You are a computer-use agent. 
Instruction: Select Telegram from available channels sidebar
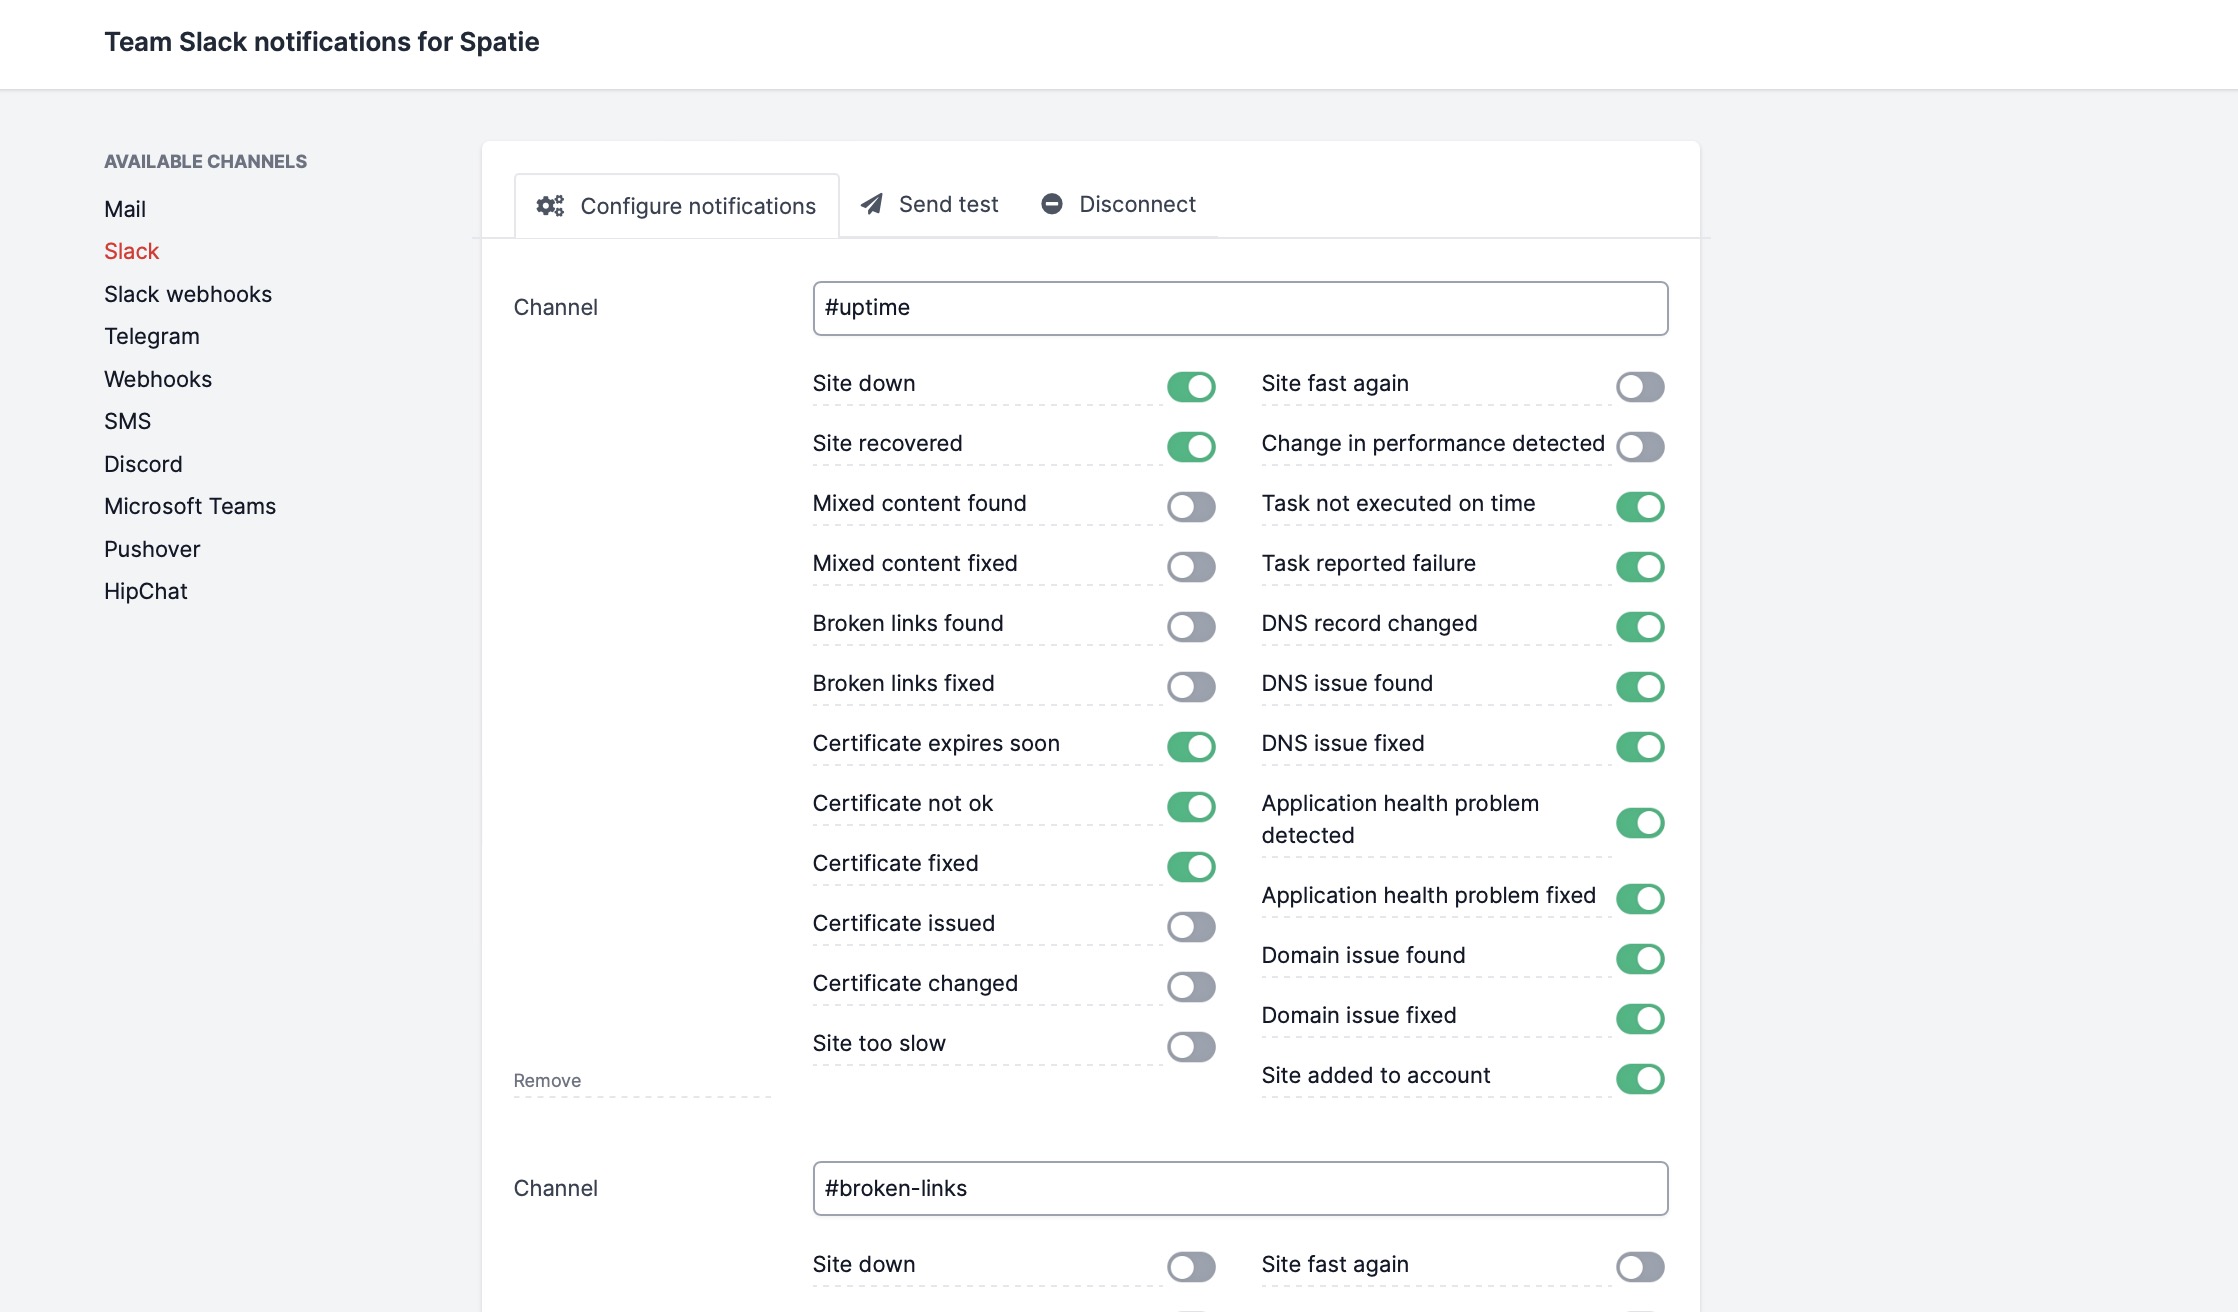click(150, 336)
